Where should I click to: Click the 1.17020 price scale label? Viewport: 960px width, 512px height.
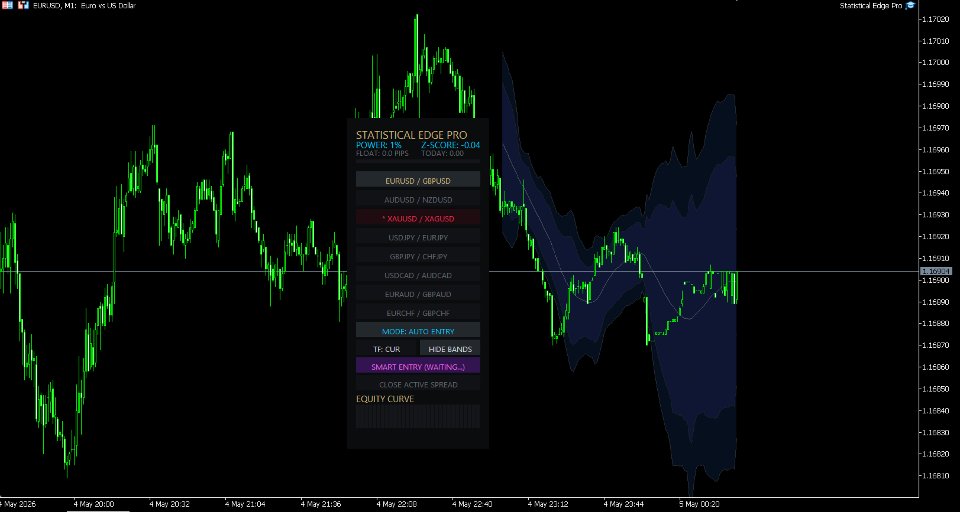click(x=935, y=19)
